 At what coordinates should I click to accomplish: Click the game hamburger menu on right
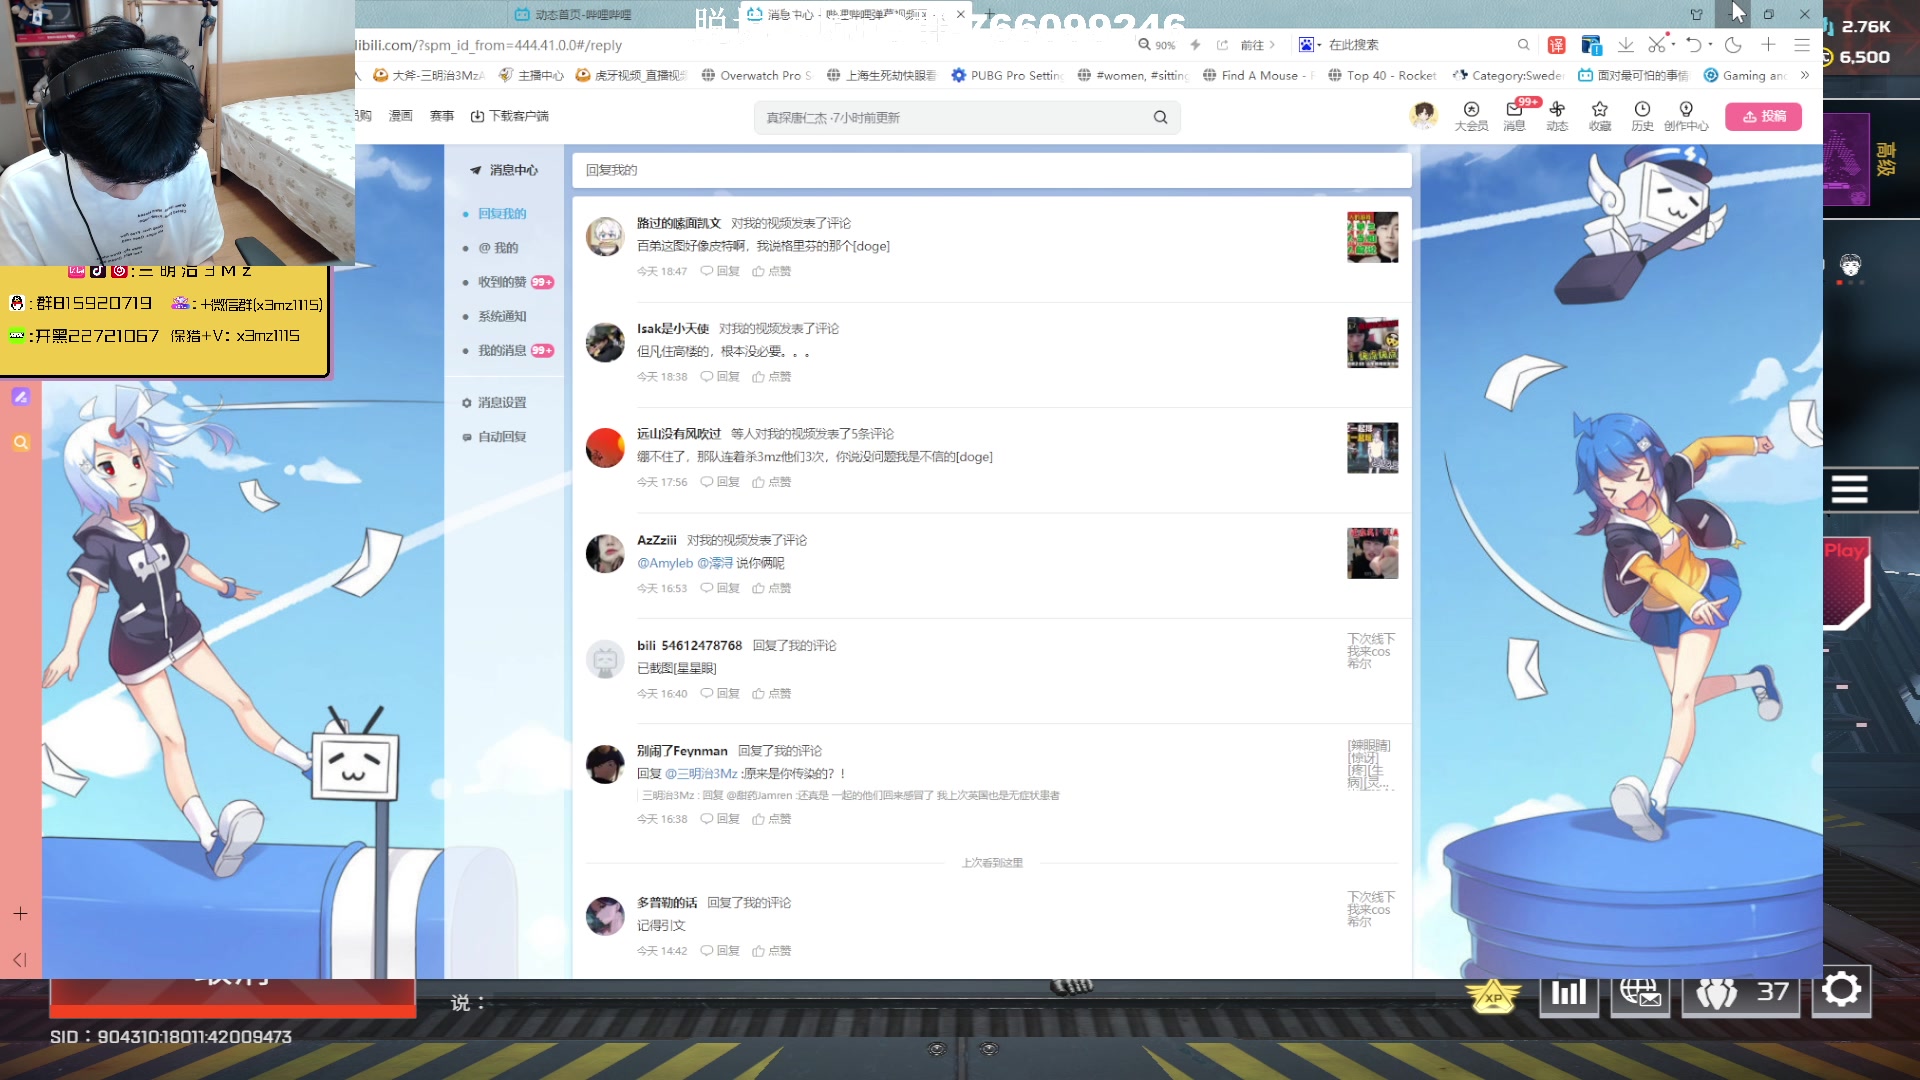pos(1849,490)
